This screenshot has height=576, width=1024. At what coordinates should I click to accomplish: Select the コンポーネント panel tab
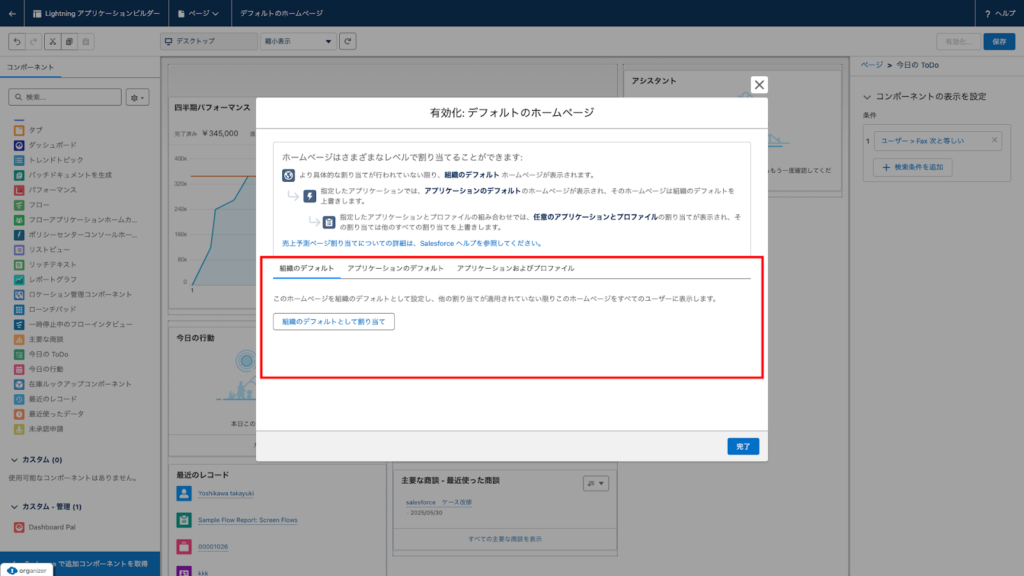coord(31,67)
